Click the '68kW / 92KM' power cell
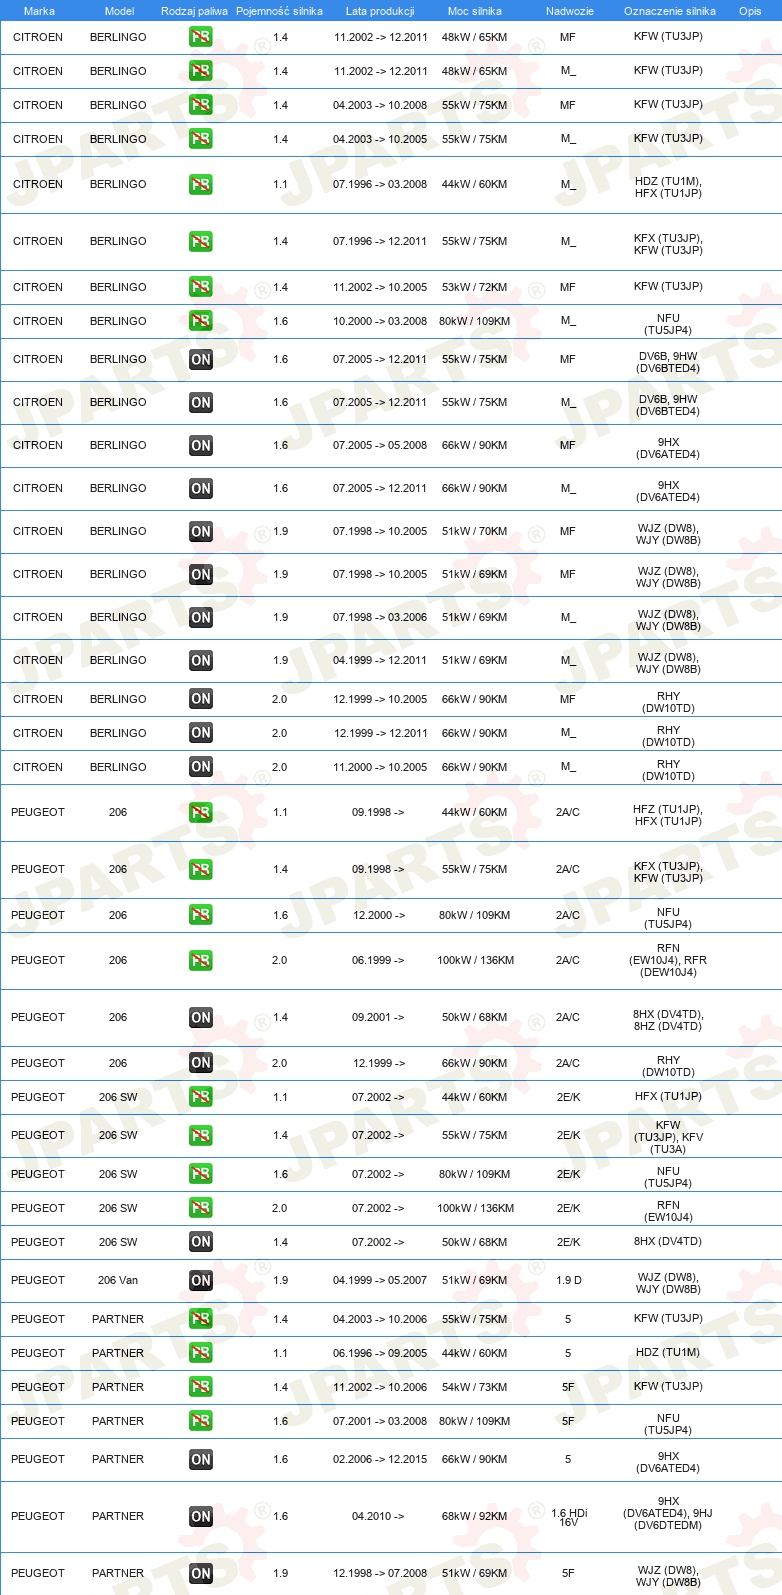Viewport: 782px width, 1595px height. coord(474,1516)
